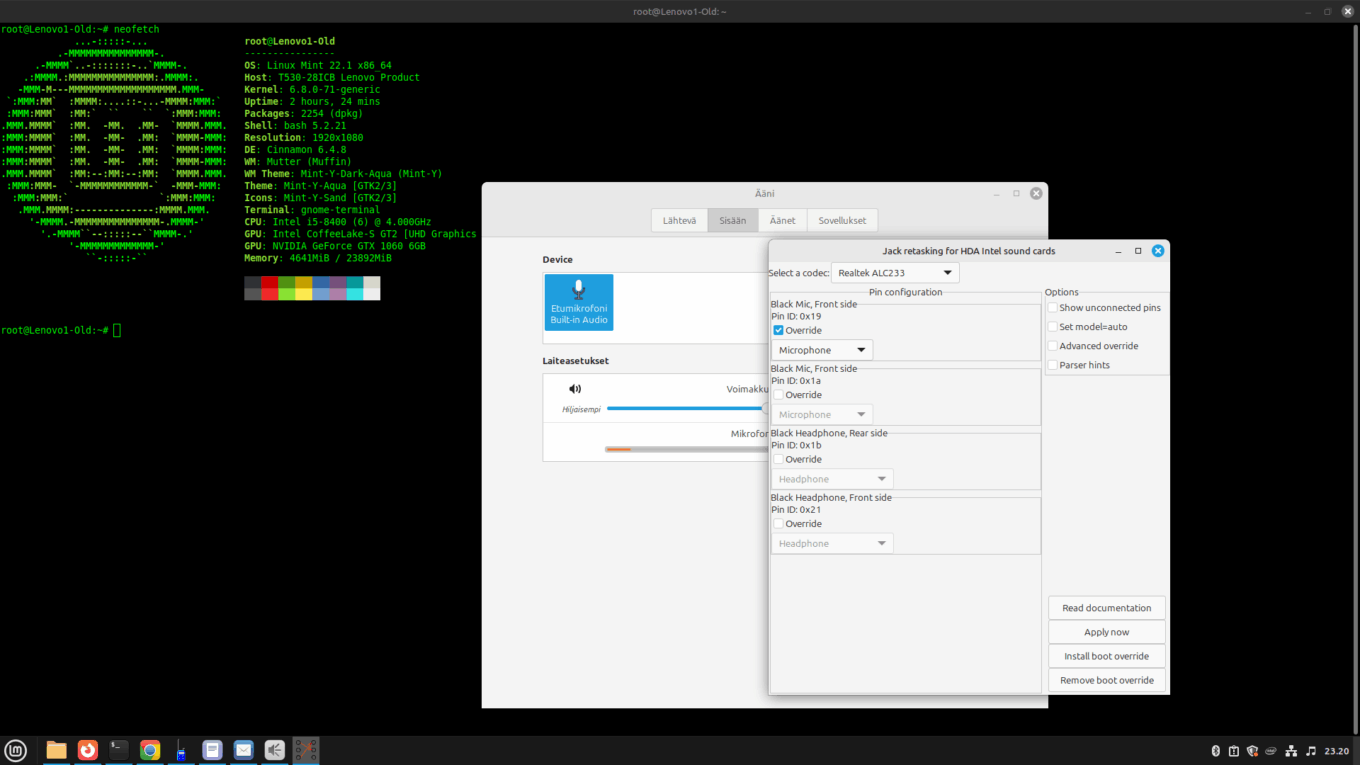This screenshot has width=1360, height=765.
Task: Click the Intel graphics tray icon
Action: [1271, 751]
